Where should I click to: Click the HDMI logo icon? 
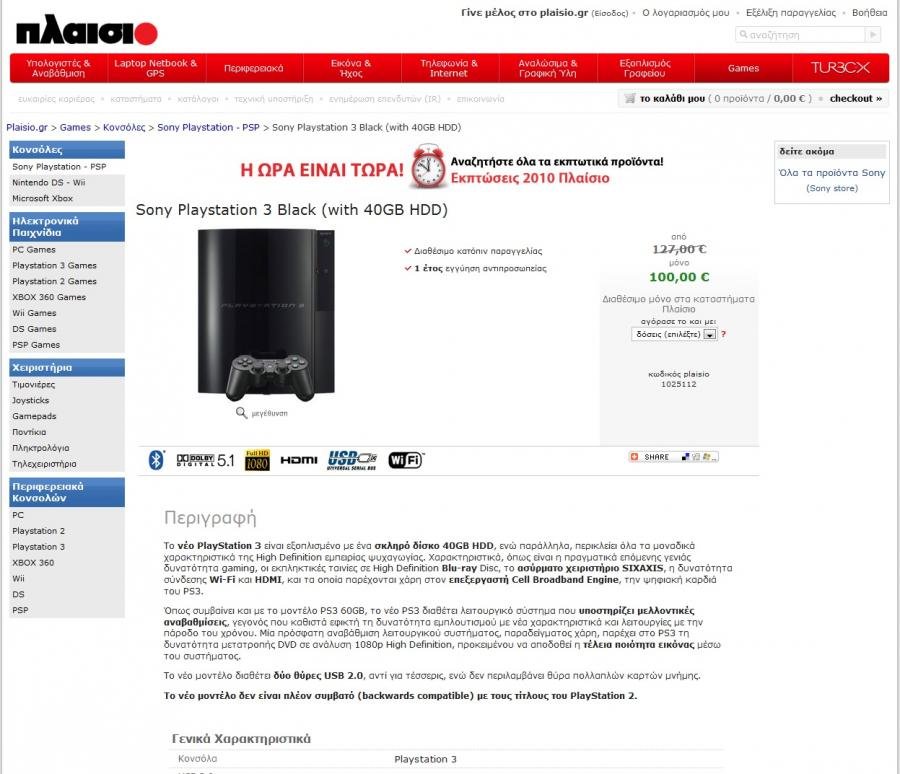coord(298,460)
